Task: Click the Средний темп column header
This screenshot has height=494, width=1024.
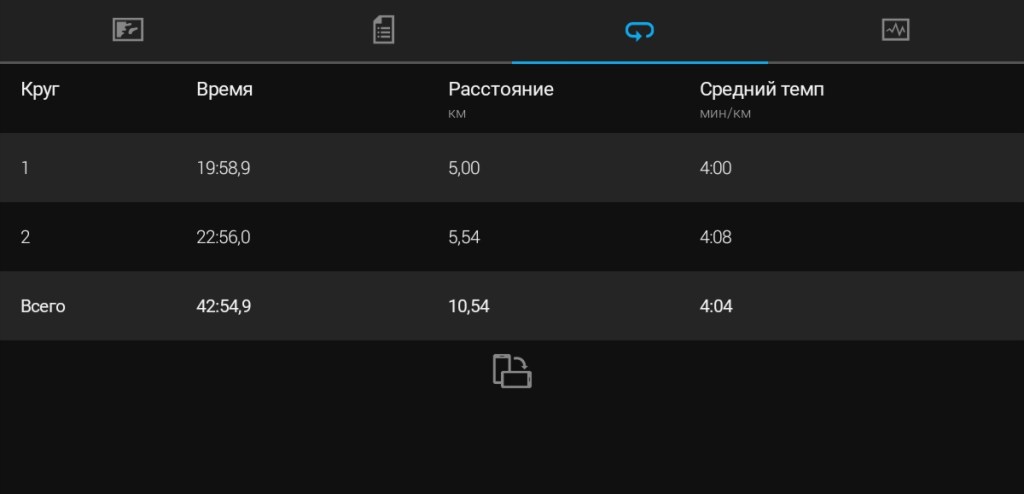Action: tap(761, 90)
